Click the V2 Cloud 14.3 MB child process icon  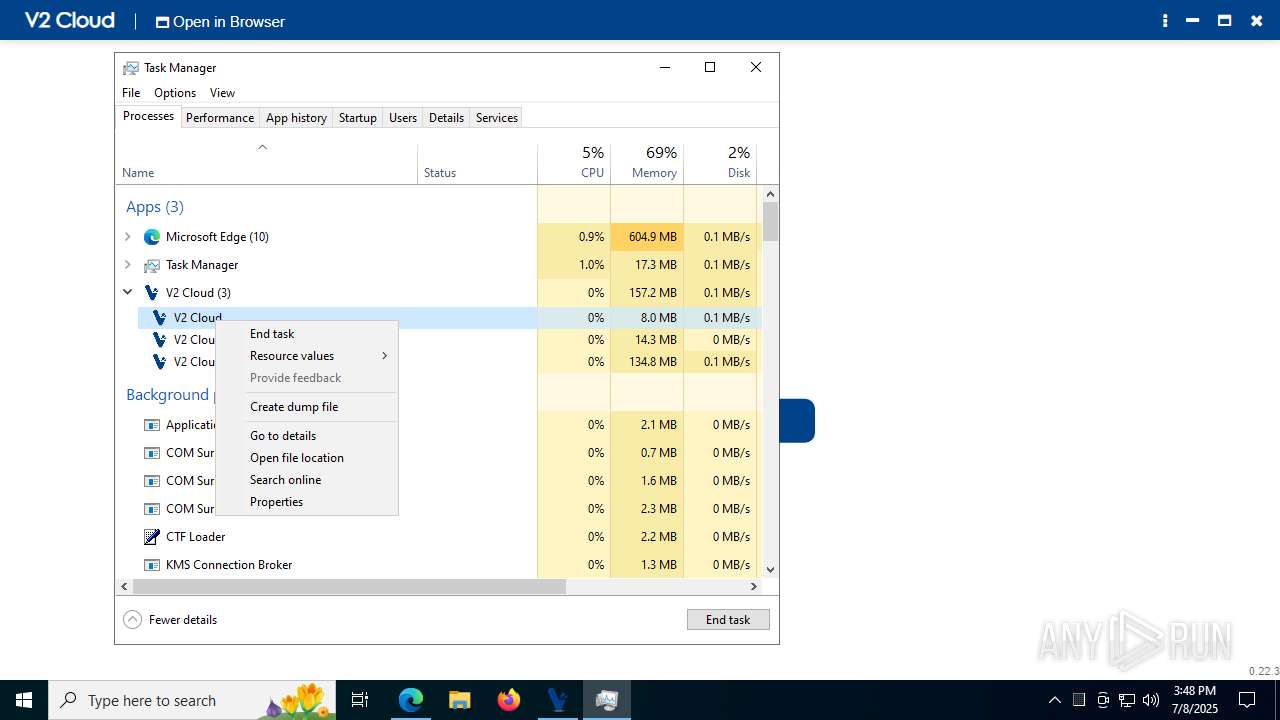(x=159, y=340)
